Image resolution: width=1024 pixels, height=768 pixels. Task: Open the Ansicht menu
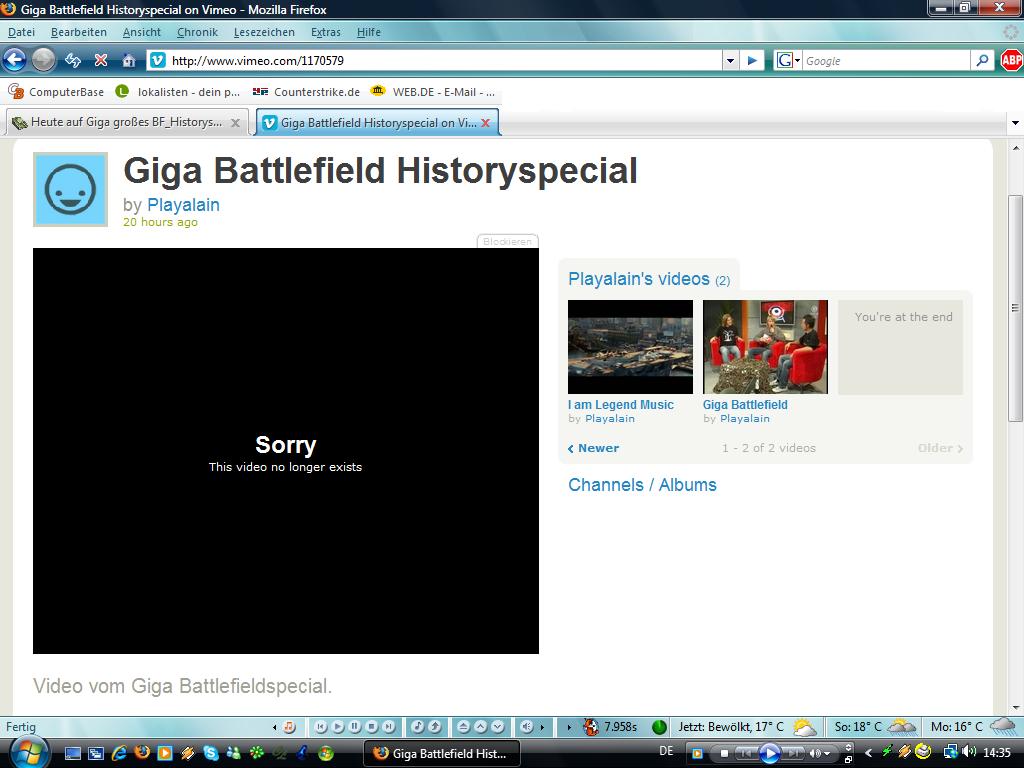142,32
